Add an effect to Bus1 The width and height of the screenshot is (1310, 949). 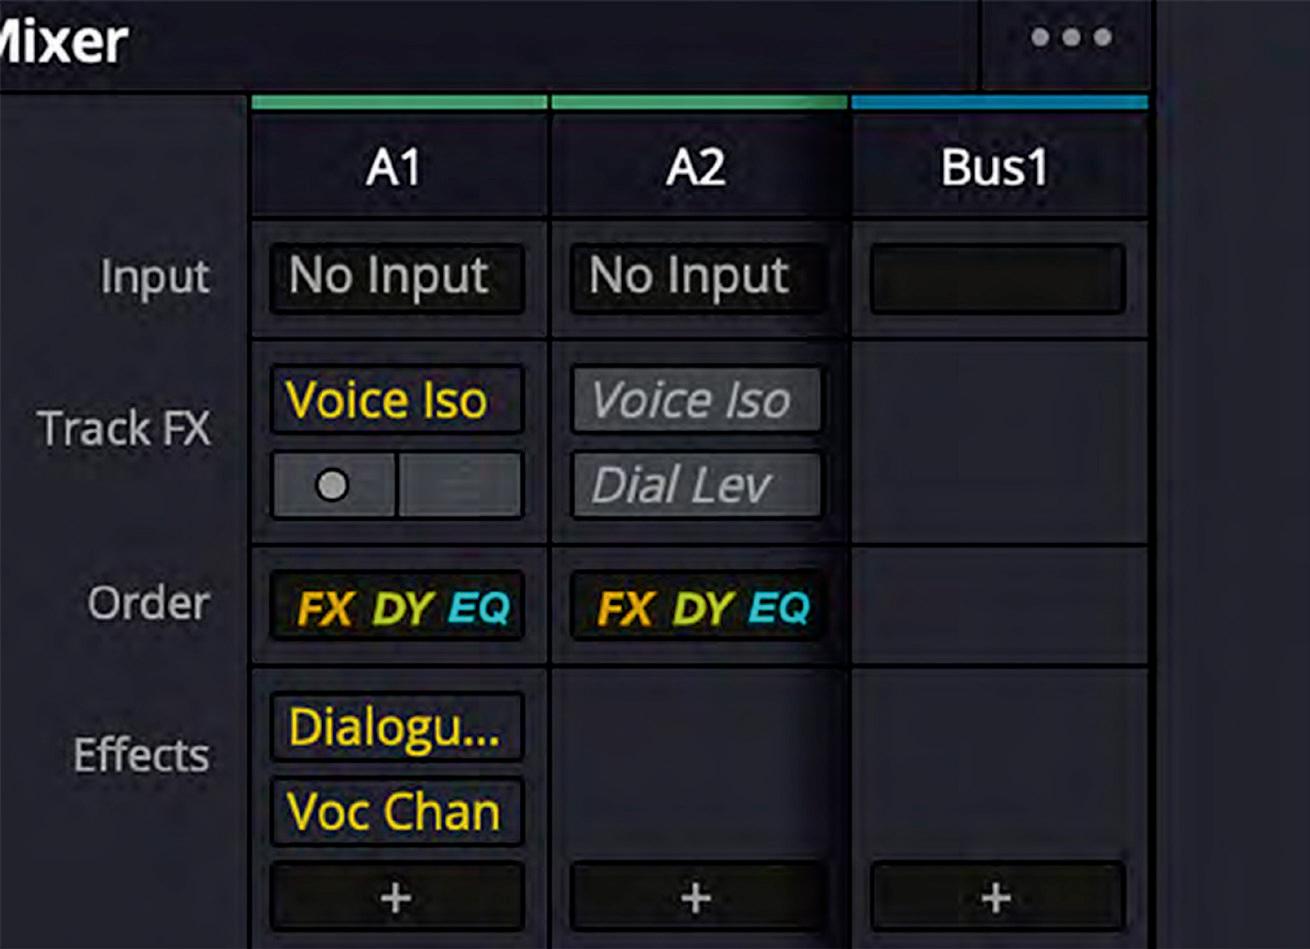click(996, 897)
